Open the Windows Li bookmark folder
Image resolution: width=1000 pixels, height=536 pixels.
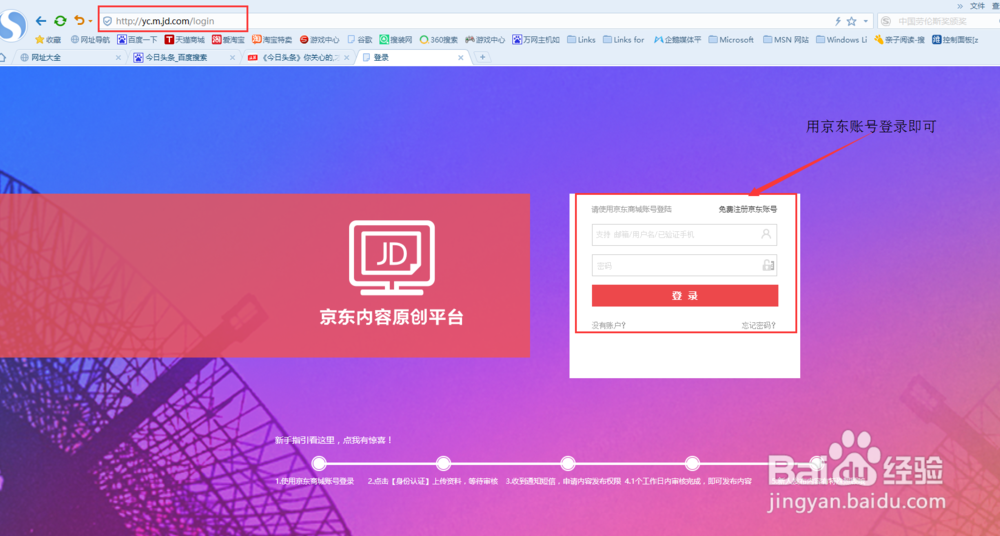point(842,40)
